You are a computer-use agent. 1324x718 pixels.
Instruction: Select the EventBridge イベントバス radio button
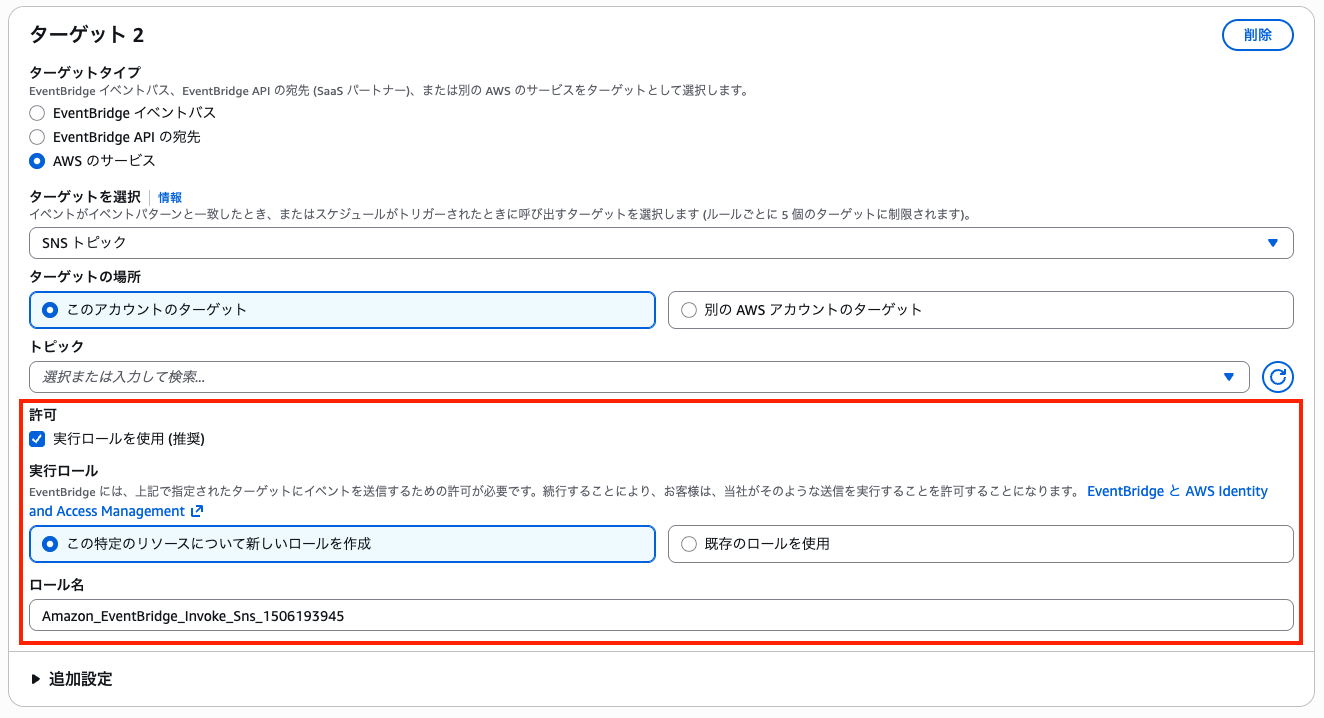point(37,113)
